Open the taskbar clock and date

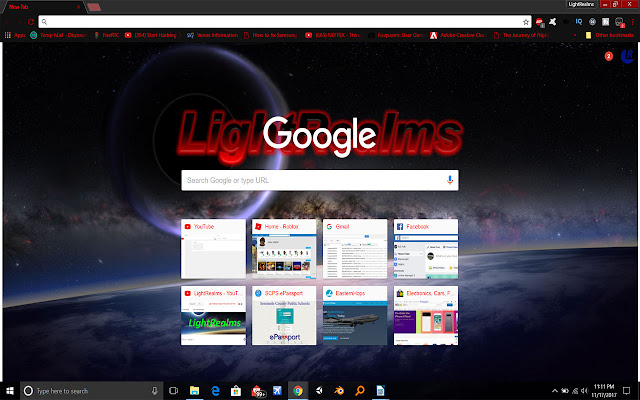[x=604, y=391]
